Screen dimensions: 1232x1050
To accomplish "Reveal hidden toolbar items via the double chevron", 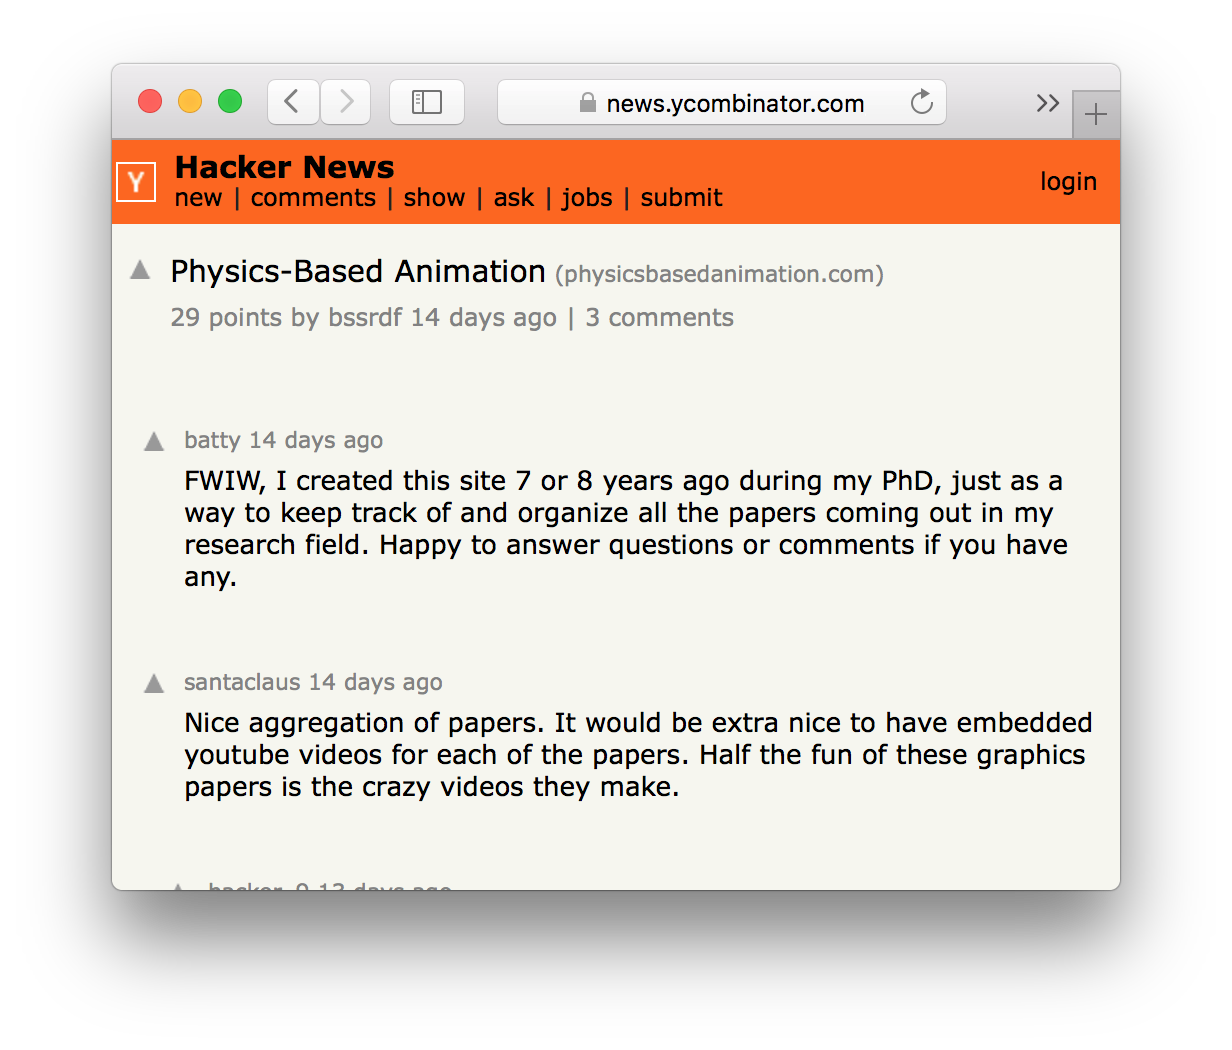I will pos(1048,102).
